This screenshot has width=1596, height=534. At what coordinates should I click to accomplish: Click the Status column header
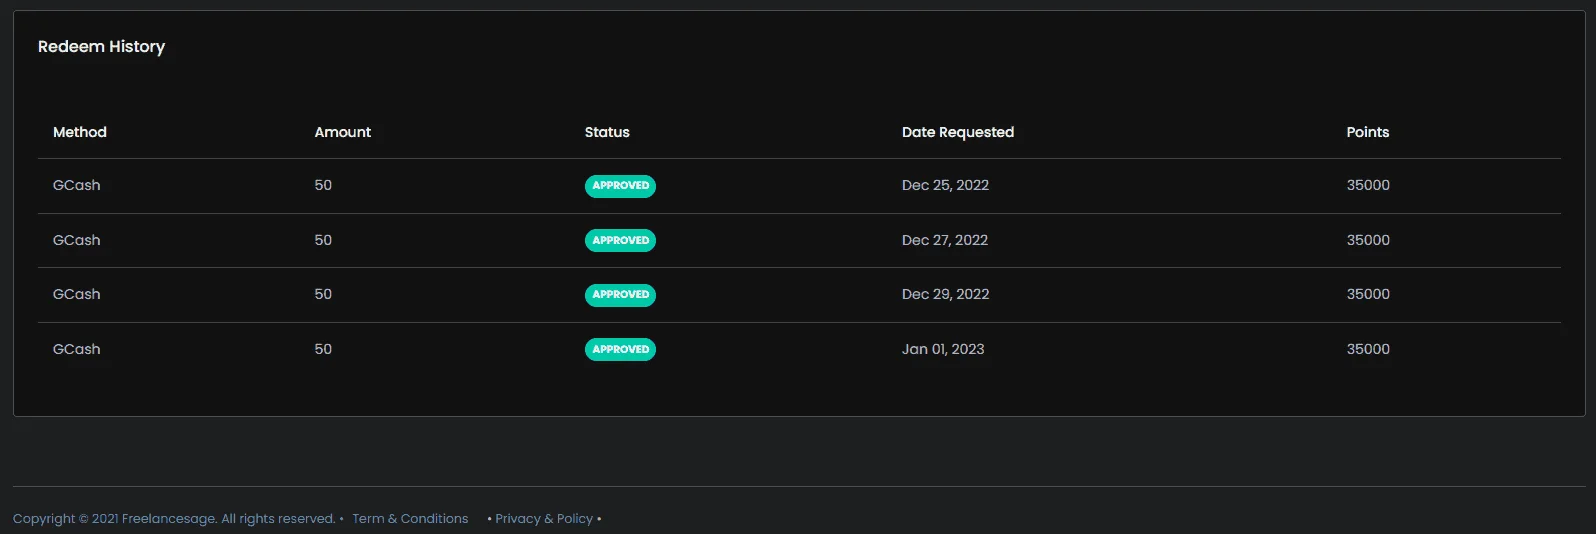(x=607, y=132)
